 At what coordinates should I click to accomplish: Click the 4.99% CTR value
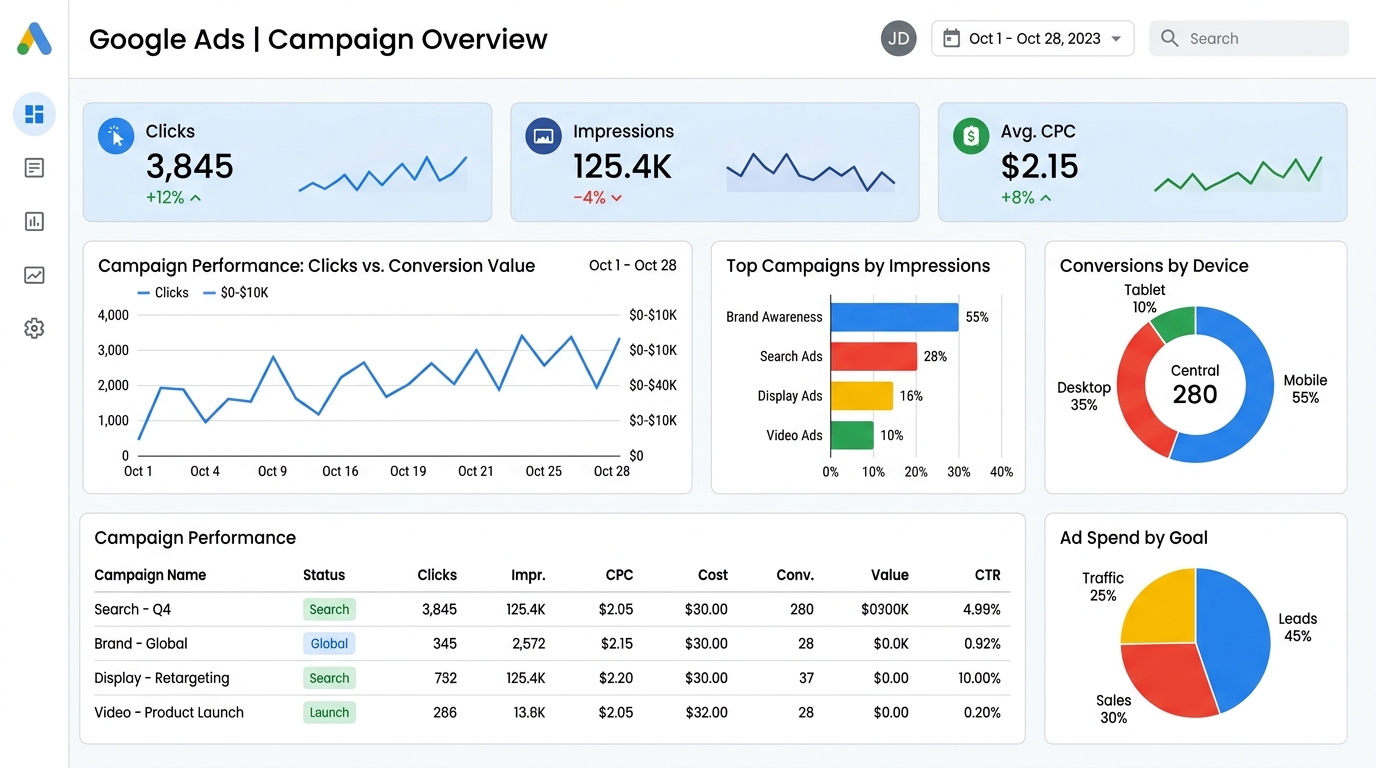pos(982,609)
